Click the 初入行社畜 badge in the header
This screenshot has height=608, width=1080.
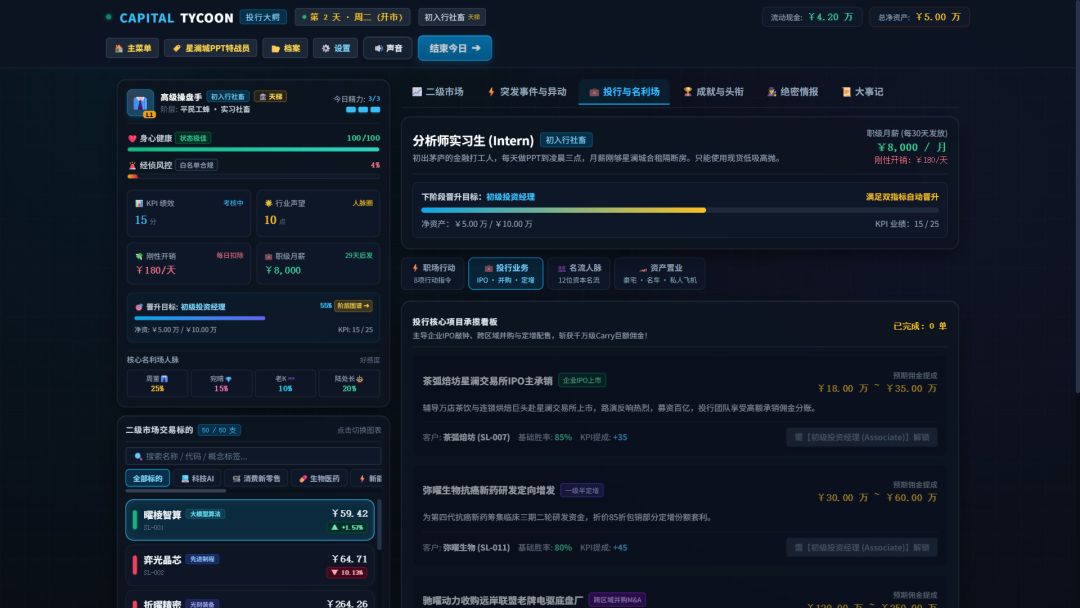pos(451,17)
